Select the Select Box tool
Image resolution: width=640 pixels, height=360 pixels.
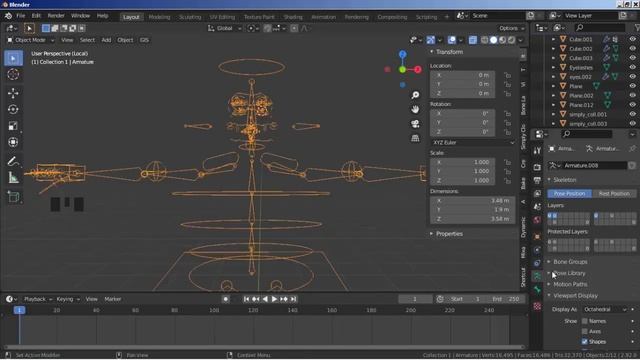click(13, 58)
